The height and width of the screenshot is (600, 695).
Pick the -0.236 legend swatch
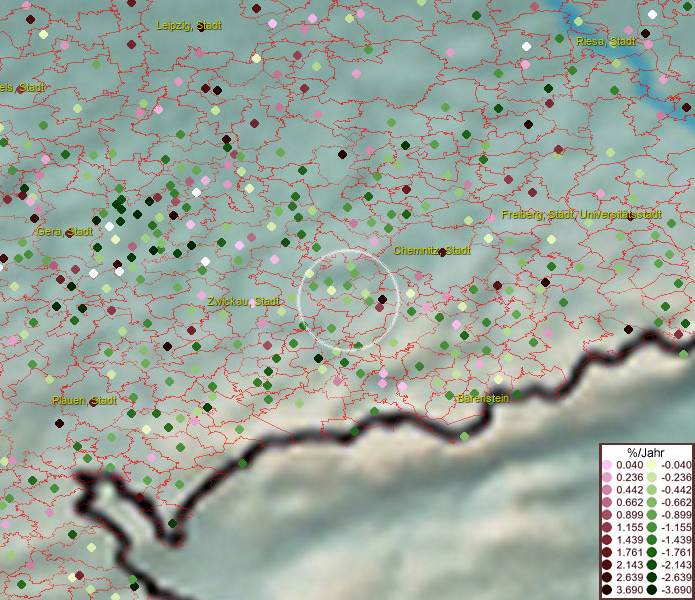(652, 477)
